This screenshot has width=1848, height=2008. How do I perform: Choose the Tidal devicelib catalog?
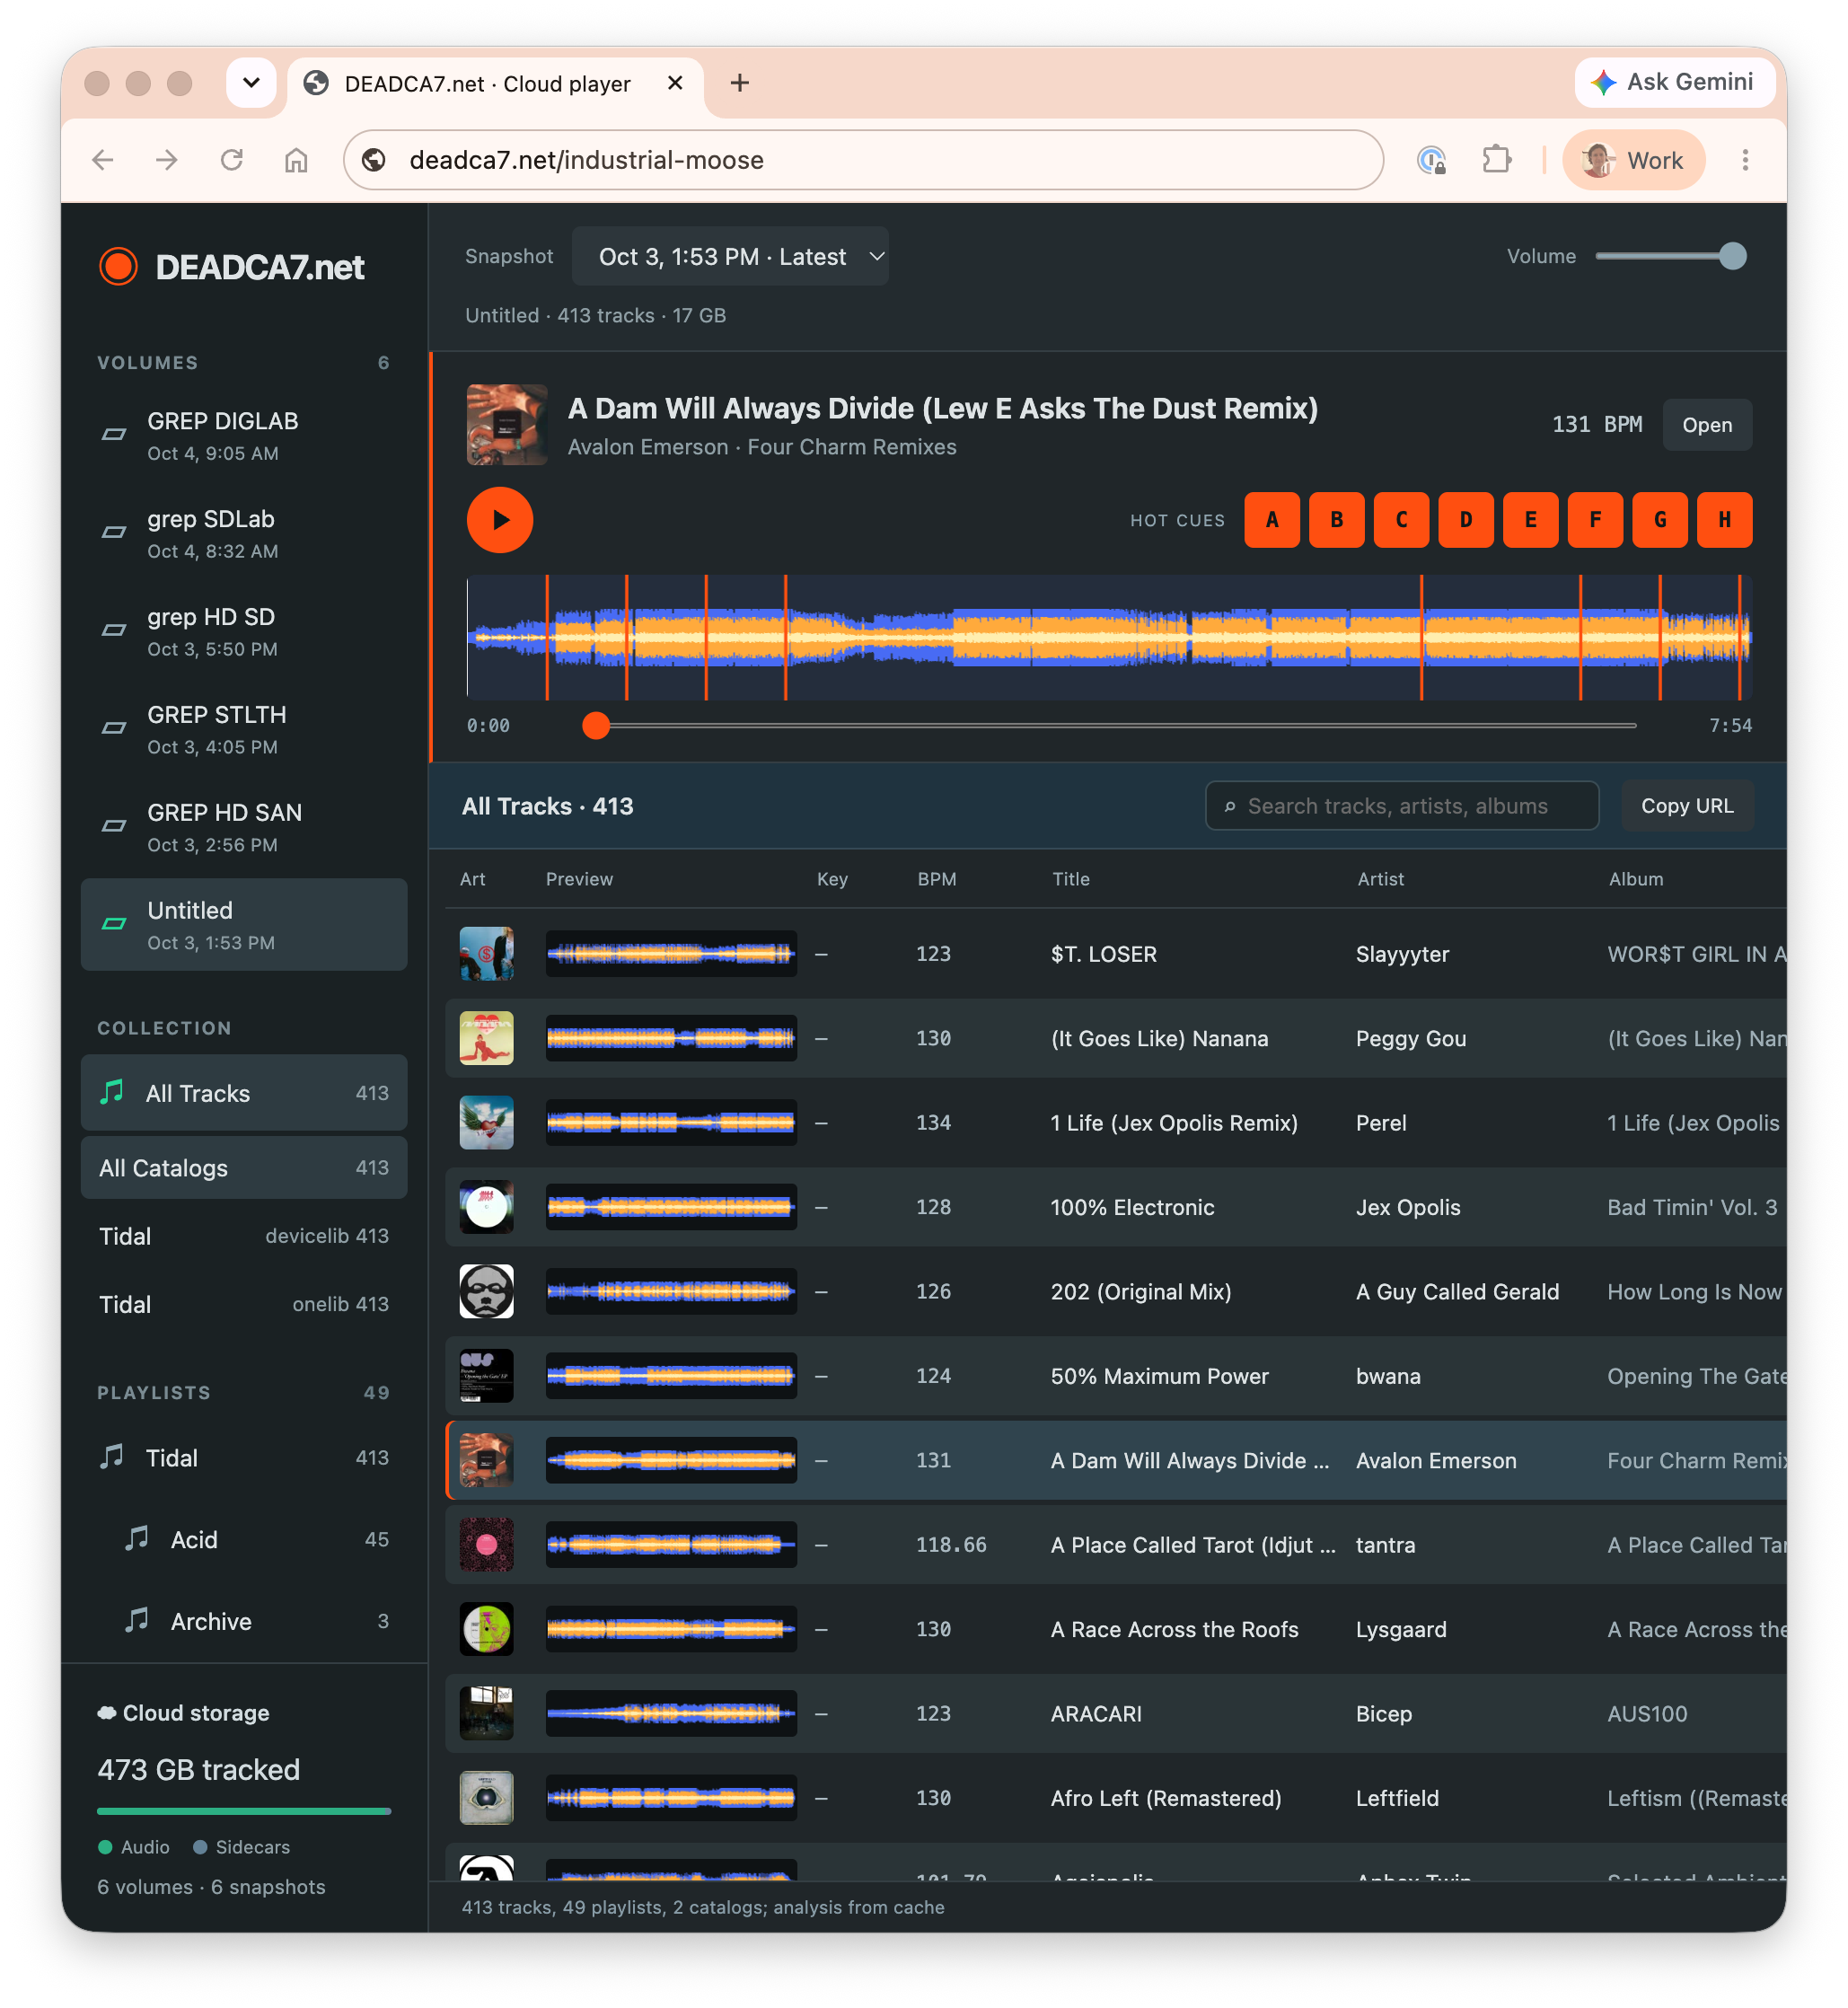[244, 1236]
